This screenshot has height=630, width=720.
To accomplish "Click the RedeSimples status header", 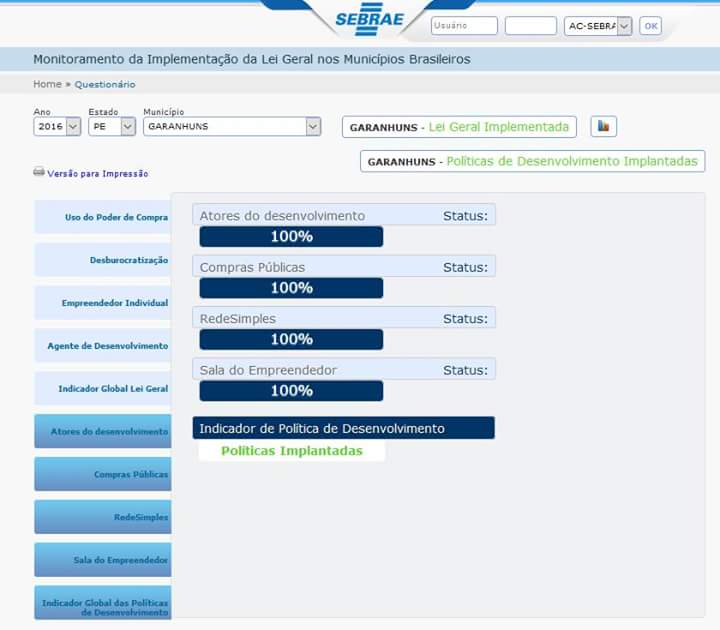I will [x=344, y=318].
